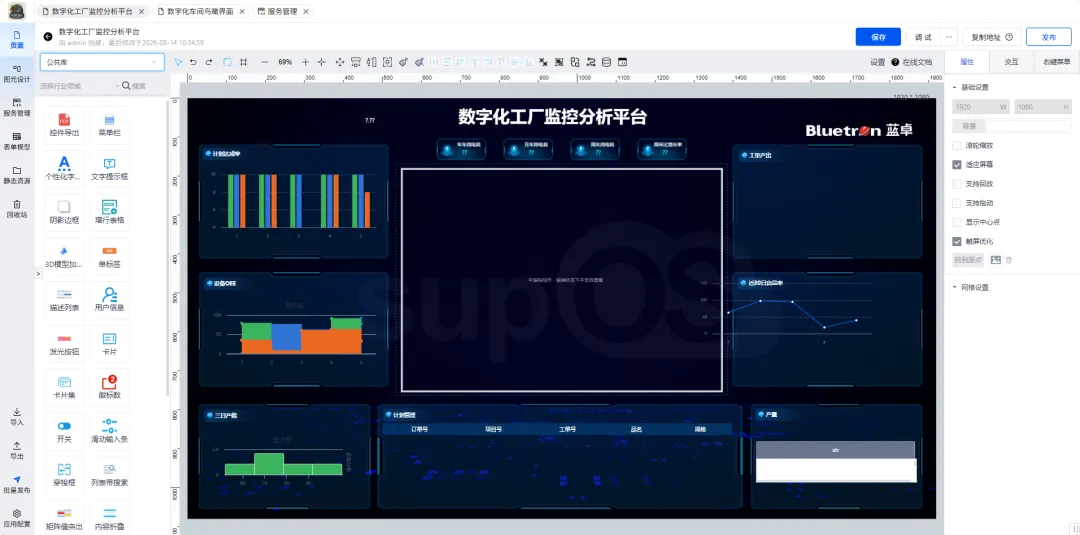Click the back arrow beside page title
Viewport: 1080px width, 535px height.
pyautogui.click(x=48, y=36)
